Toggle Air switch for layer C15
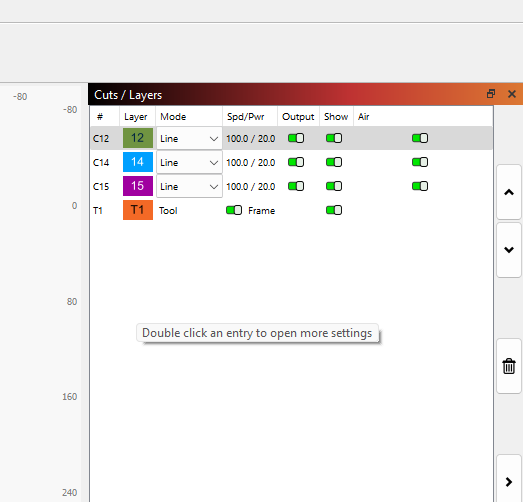The image size is (523, 502). [x=420, y=186]
